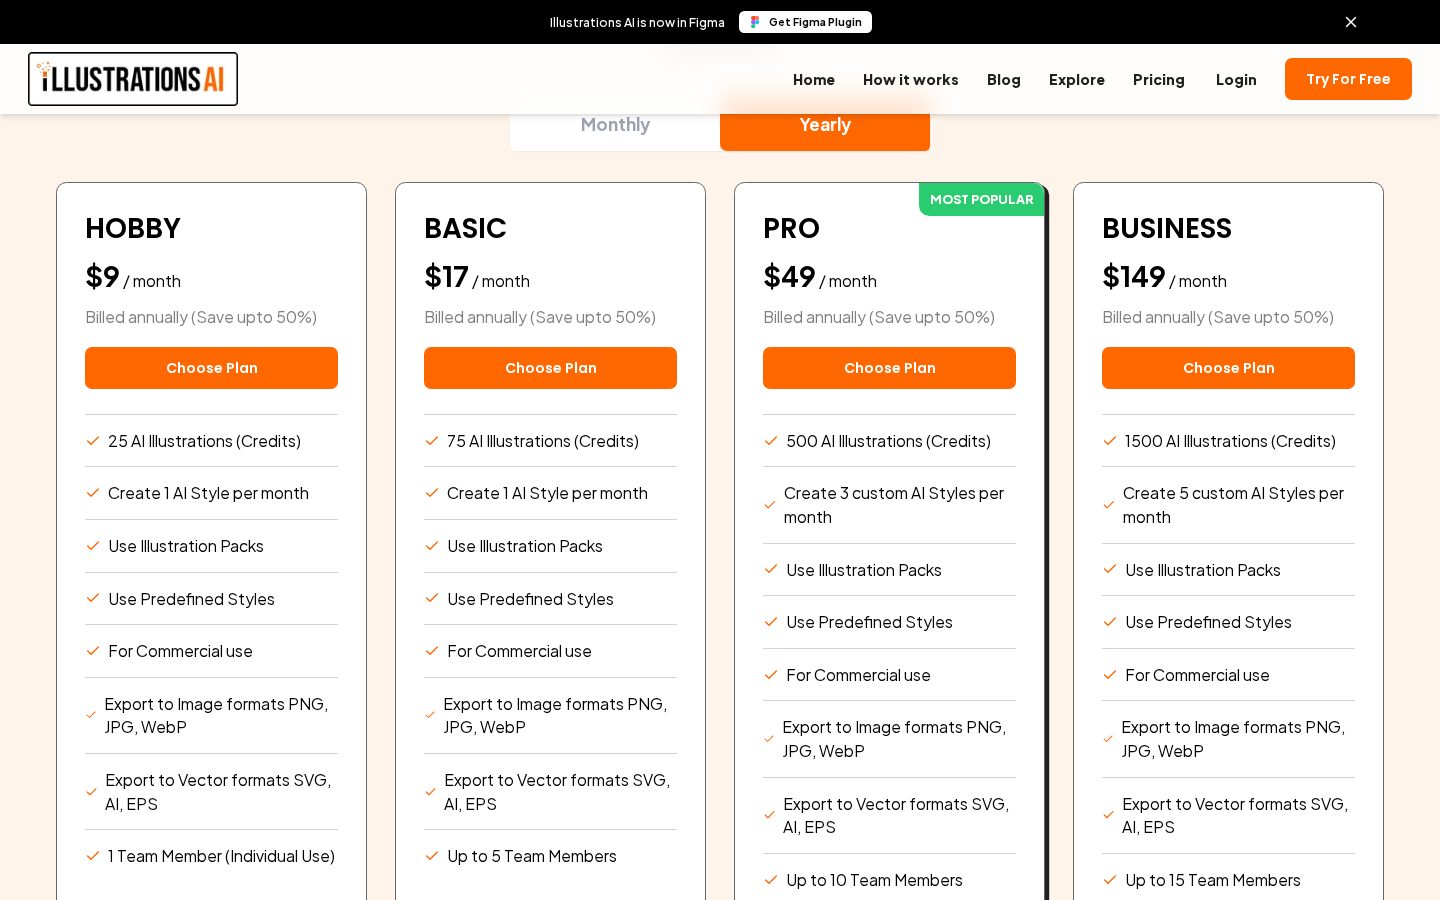Screen dimensions: 1440x900
Task: Click the checkmark beside '1500 AI Illustrations'
Action: tap(1110, 441)
